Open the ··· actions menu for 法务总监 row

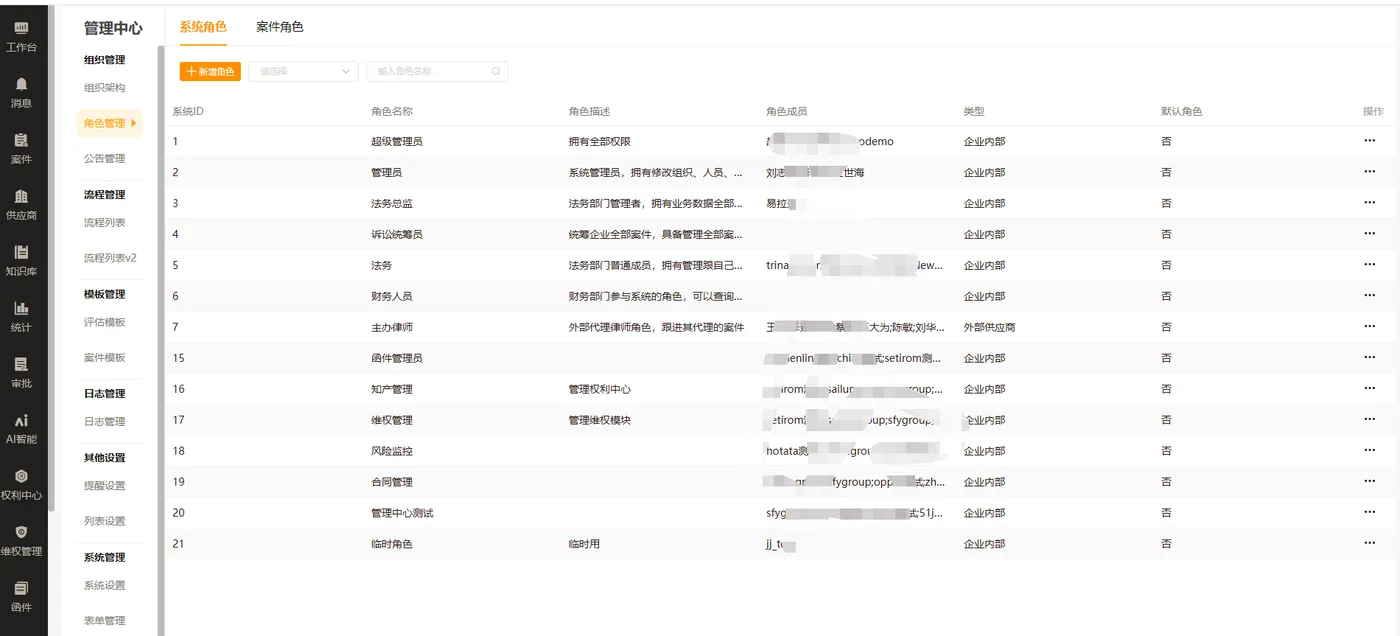tap(1369, 203)
